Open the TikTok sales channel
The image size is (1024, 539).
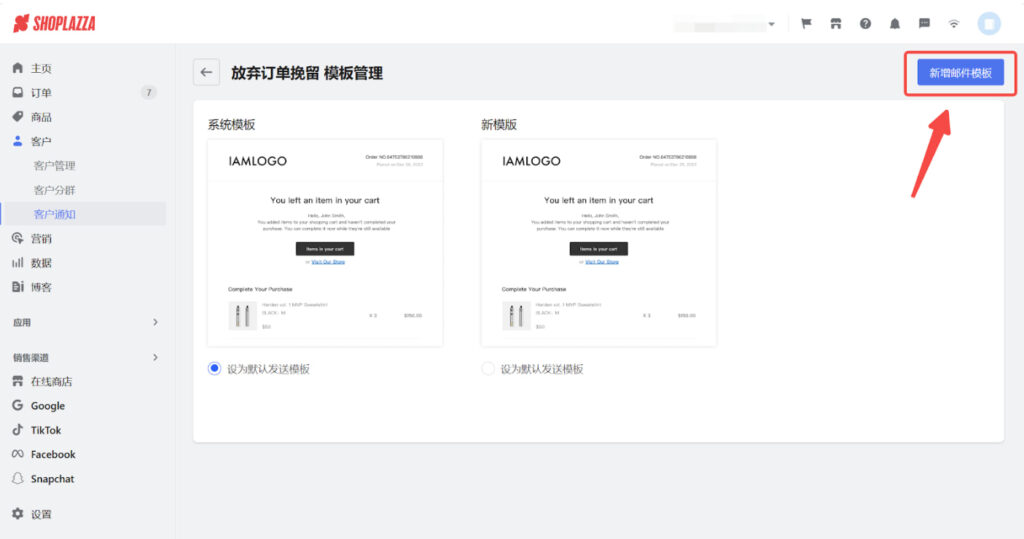(x=45, y=430)
